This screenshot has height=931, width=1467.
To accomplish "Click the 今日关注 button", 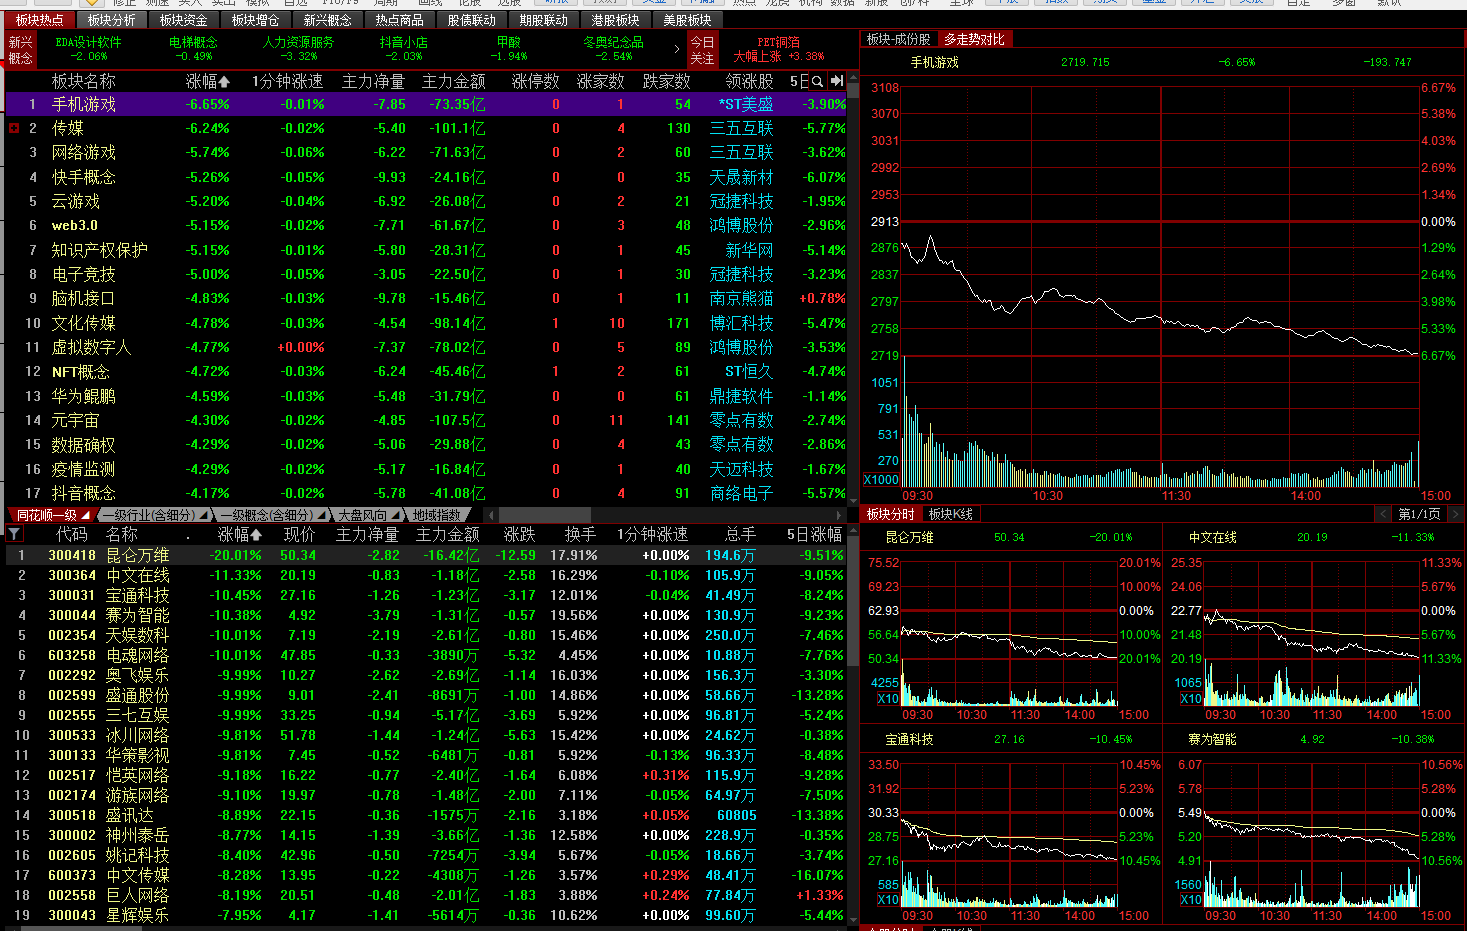I will (703, 50).
